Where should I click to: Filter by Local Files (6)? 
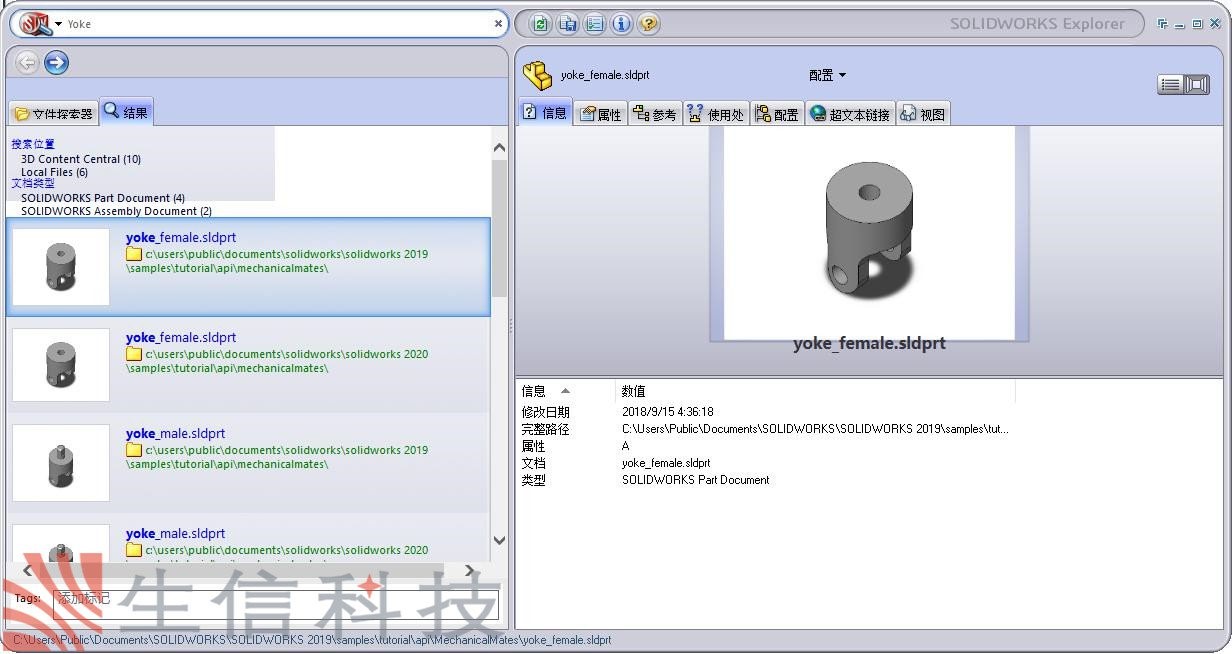pos(54,172)
